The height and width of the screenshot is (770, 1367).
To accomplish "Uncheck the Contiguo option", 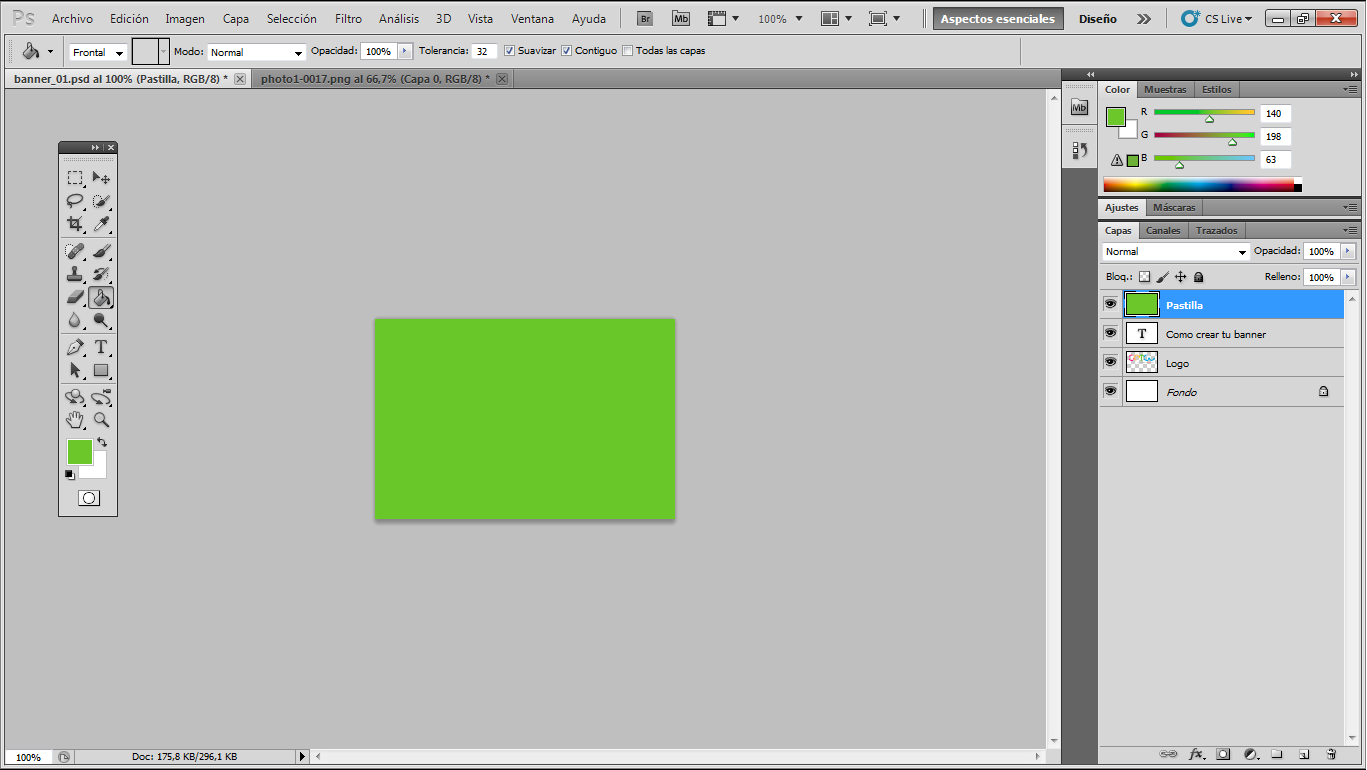I will point(567,51).
